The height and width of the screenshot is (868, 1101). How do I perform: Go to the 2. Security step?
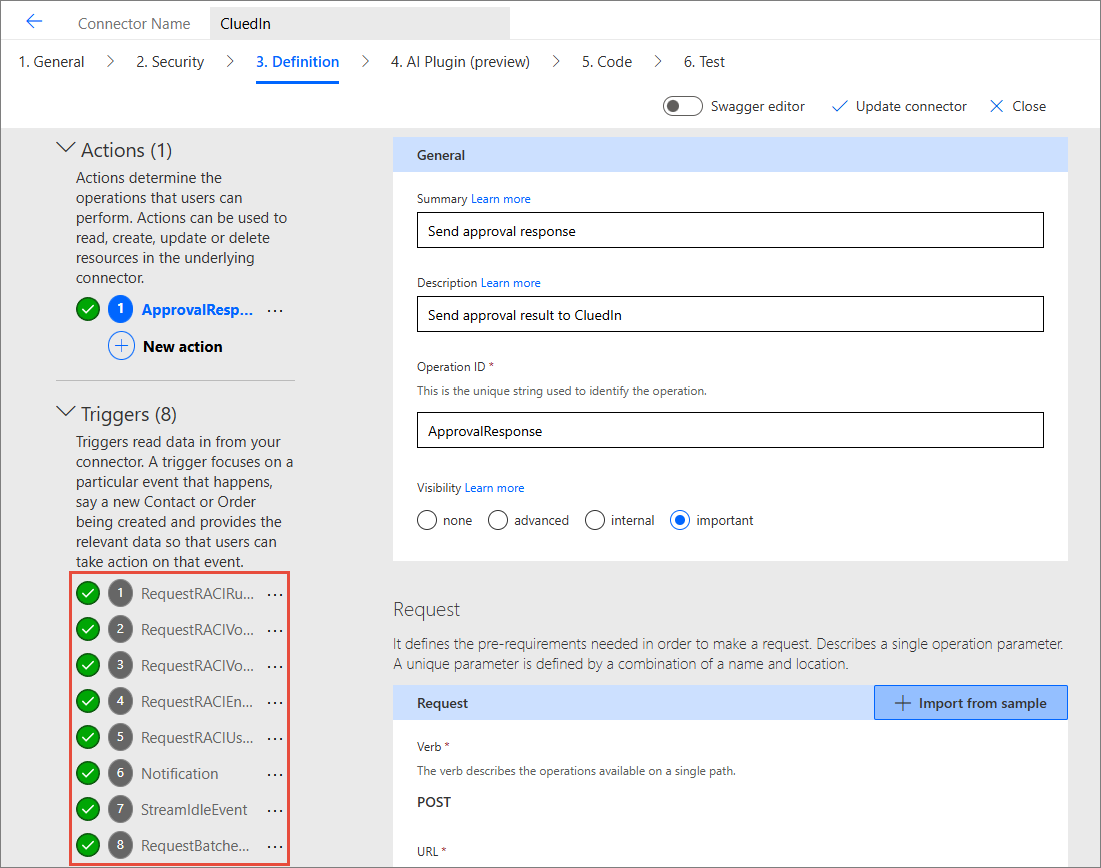[x=170, y=62]
